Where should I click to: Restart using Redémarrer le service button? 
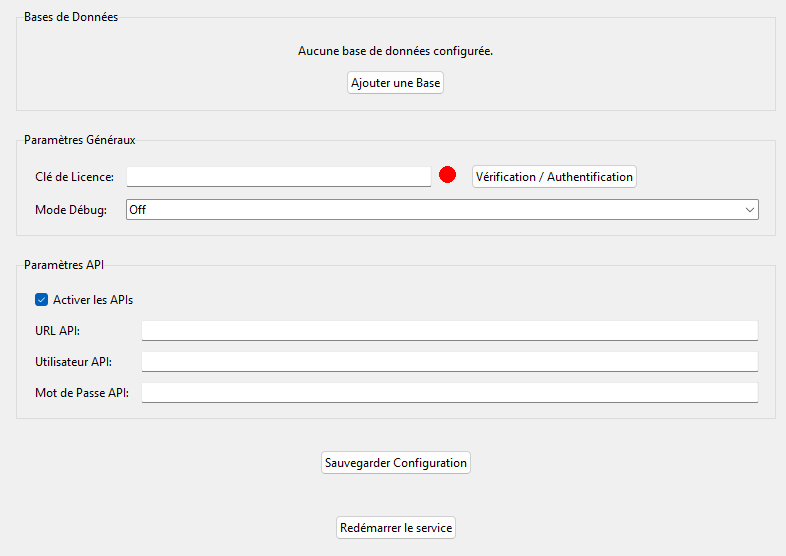396,528
